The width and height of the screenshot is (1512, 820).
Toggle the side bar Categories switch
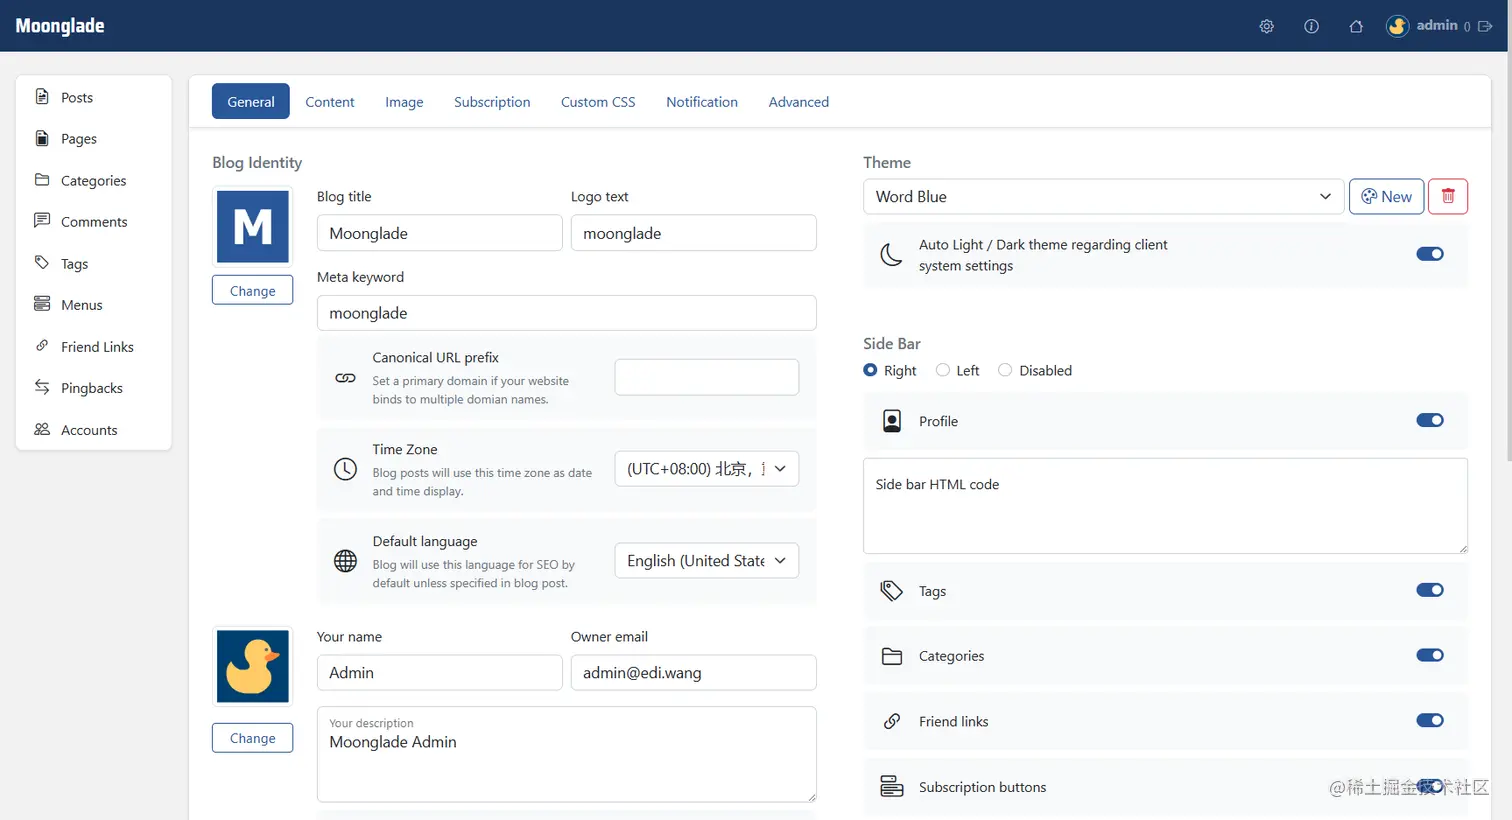[x=1430, y=655]
